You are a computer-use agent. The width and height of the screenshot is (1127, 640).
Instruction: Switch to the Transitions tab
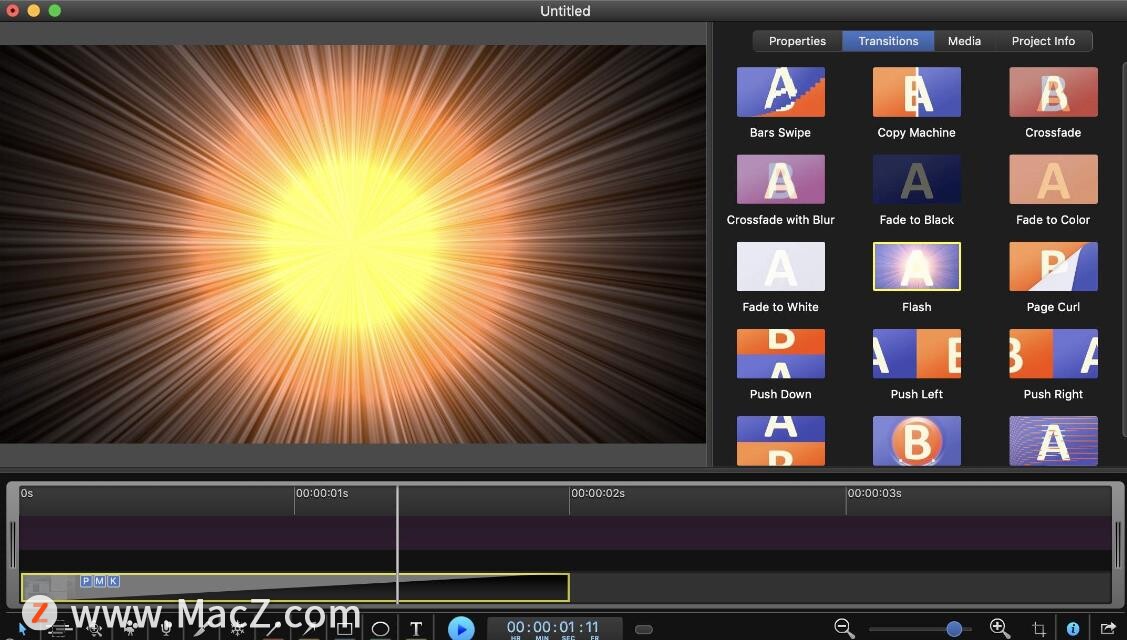(888, 41)
